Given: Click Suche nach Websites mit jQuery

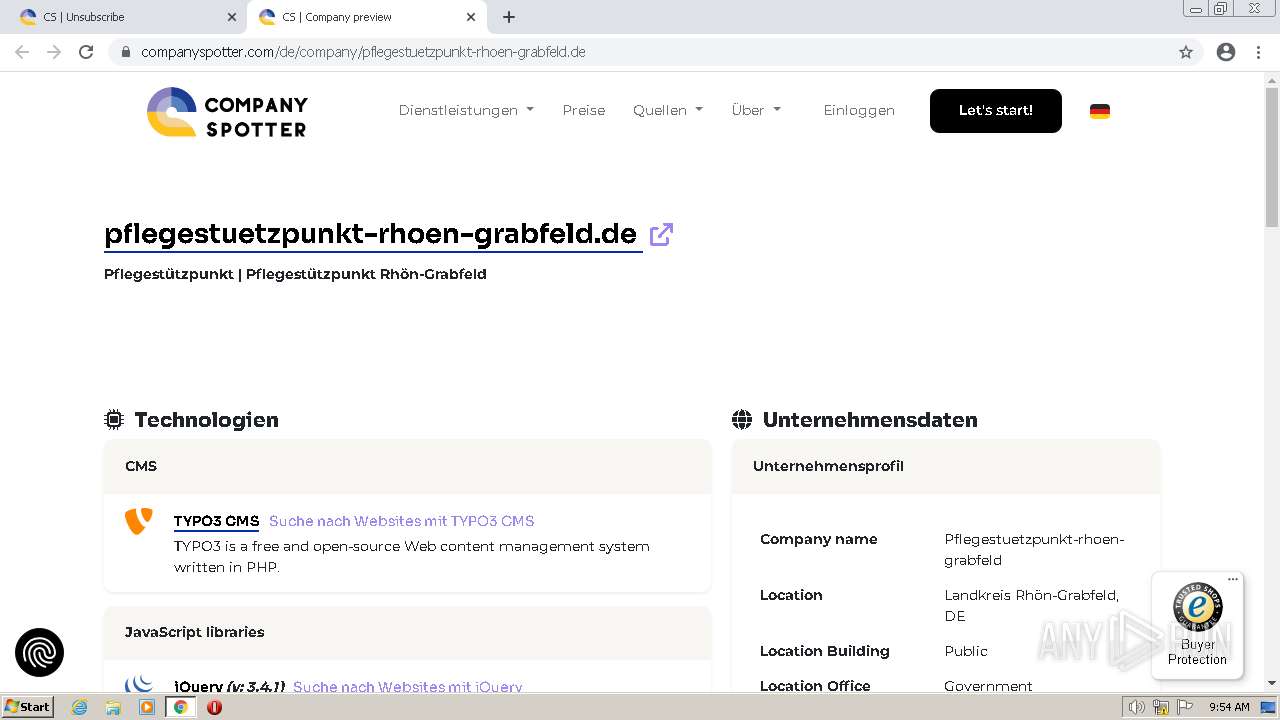Looking at the screenshot, I should pos(408,687).
